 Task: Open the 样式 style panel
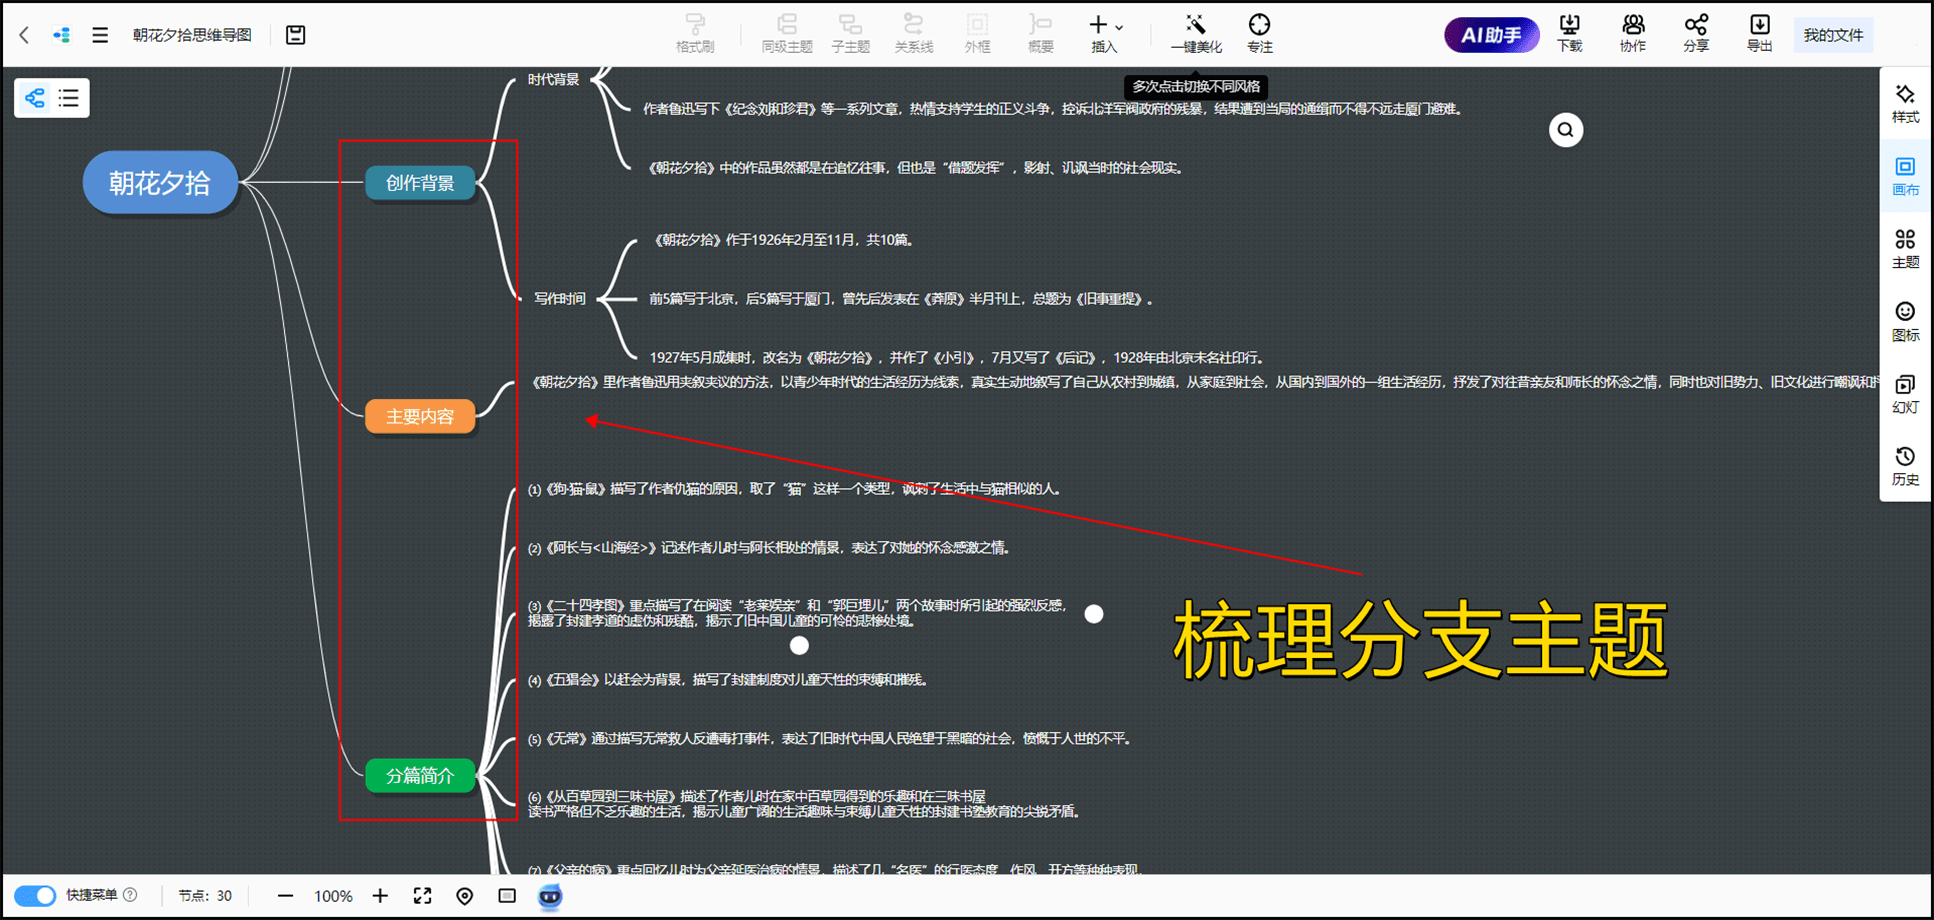click(x=1905, y=103)
